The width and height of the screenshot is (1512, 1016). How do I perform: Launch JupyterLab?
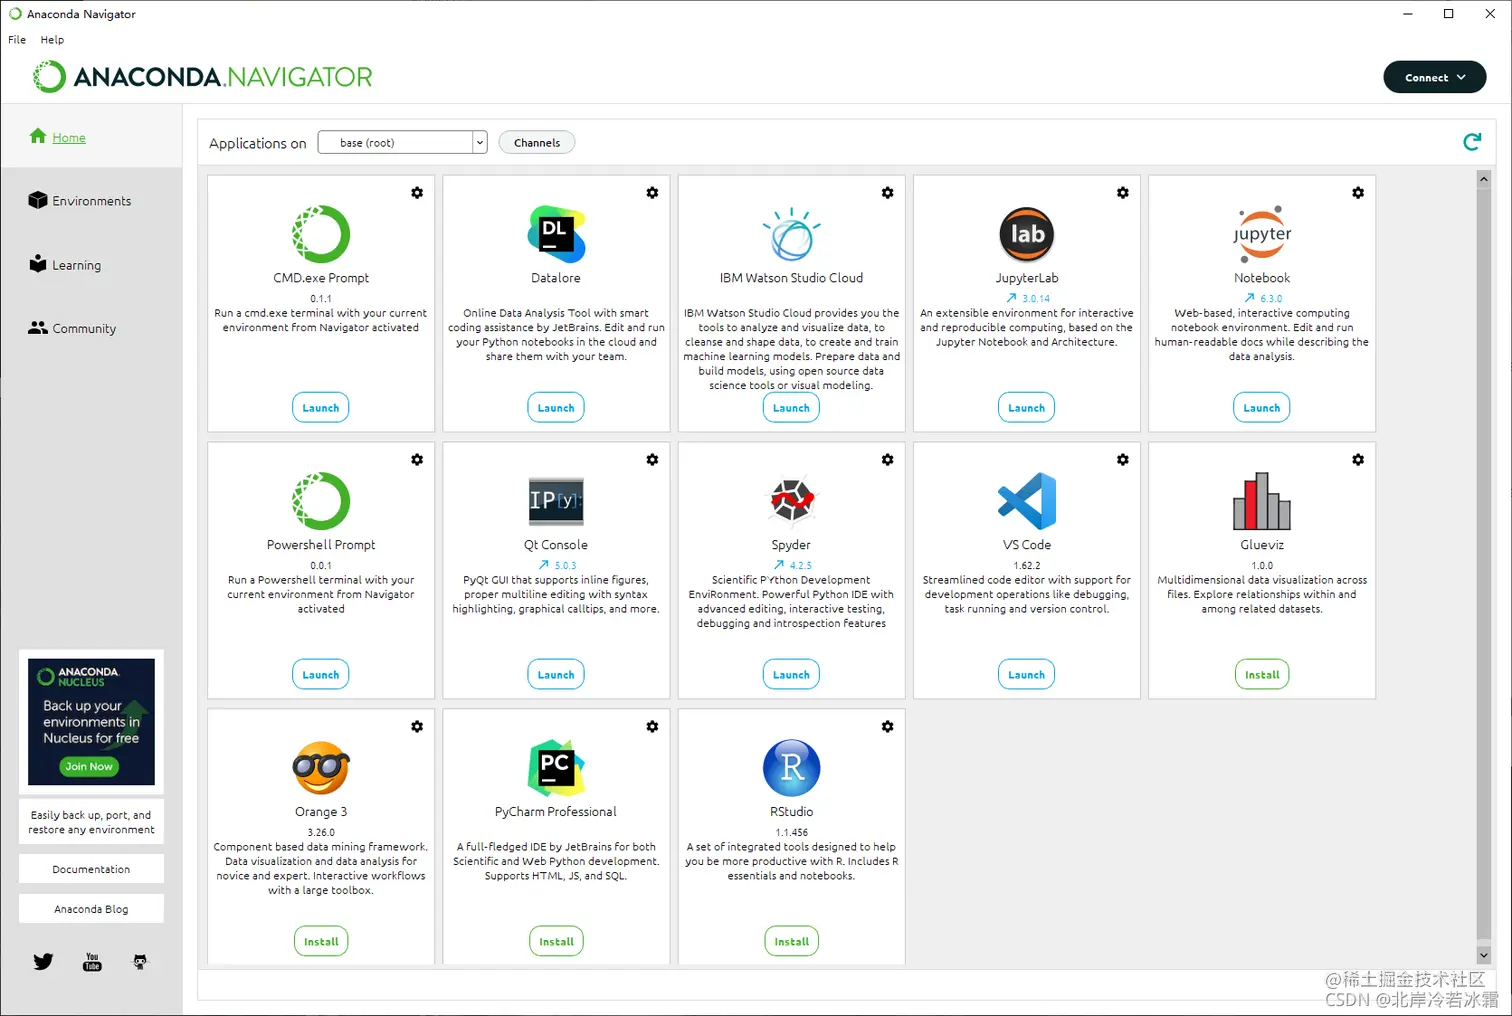1027,408
